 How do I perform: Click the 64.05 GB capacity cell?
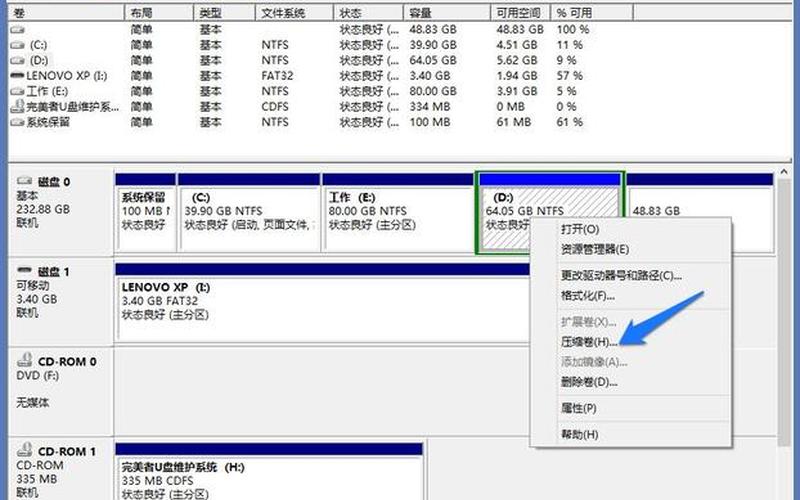(x=433, y=60)
